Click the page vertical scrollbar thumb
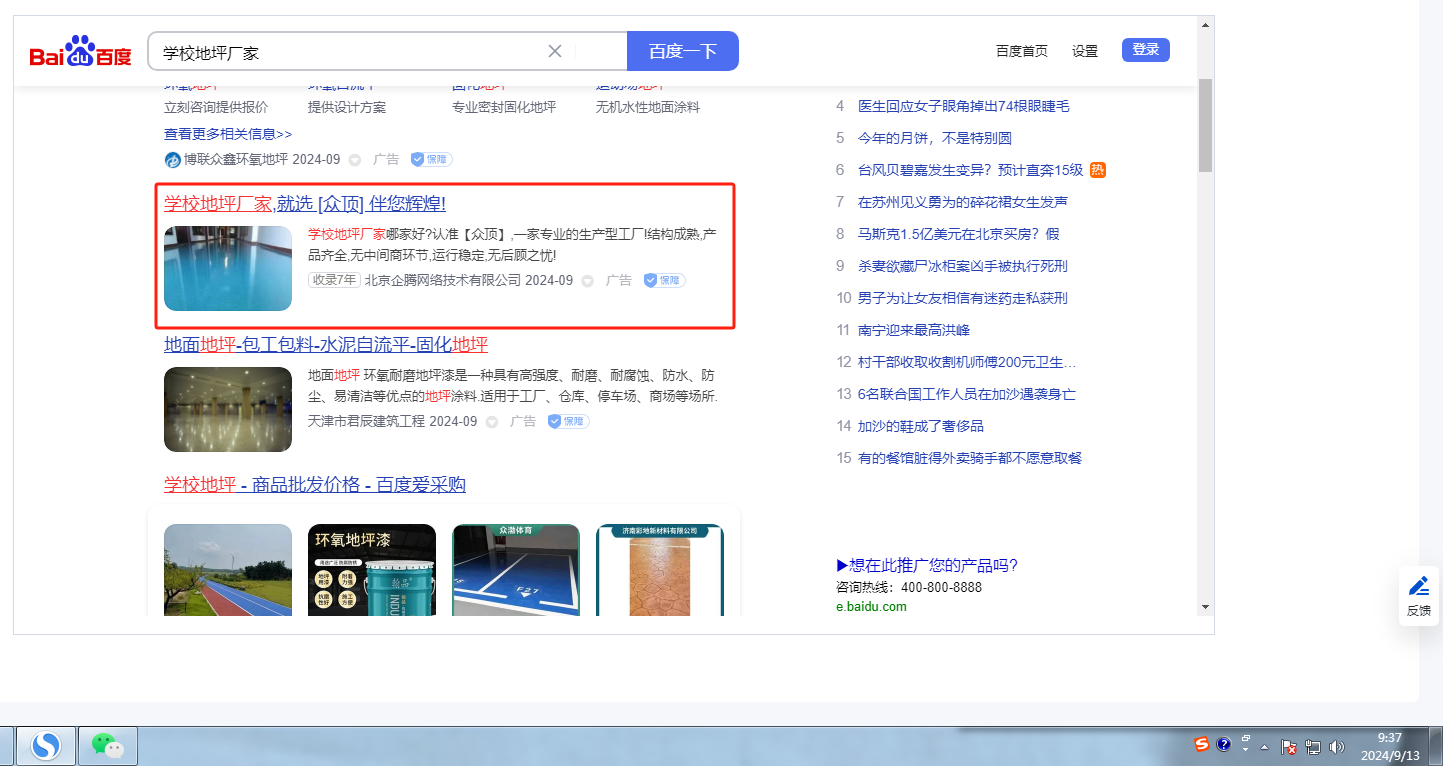 (x=1205, y=124)
